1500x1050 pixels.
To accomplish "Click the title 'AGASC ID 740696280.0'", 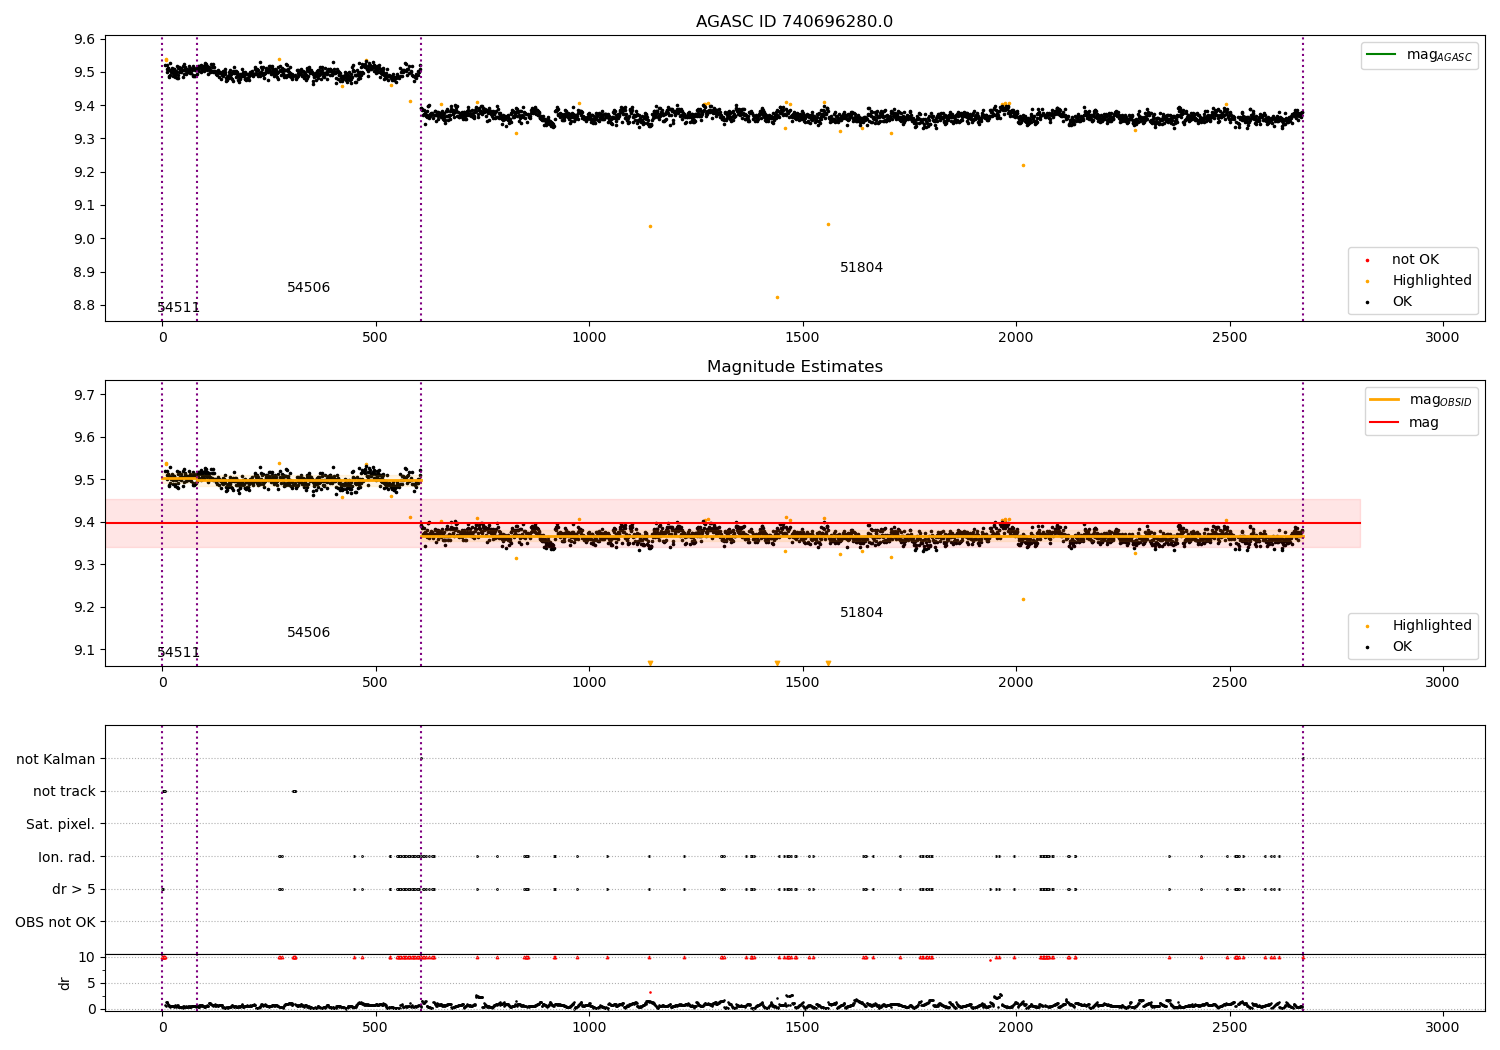I will [794, 22].
